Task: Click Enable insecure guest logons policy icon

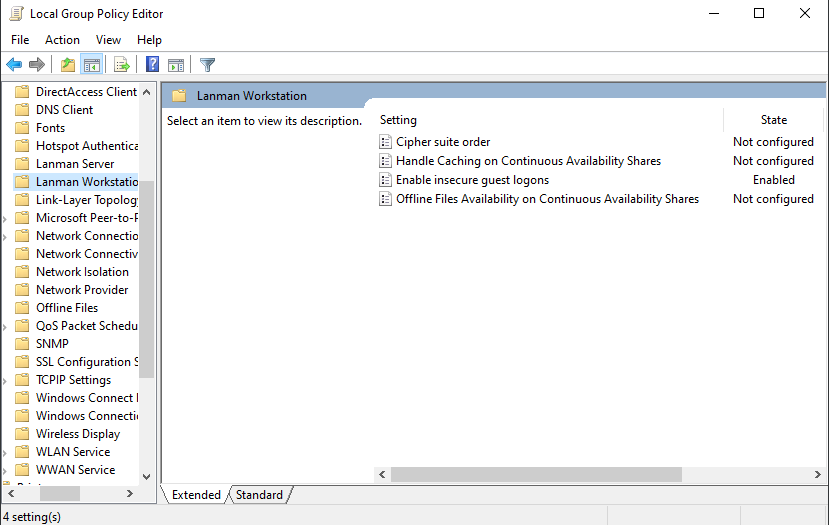Action: point(385,180)
